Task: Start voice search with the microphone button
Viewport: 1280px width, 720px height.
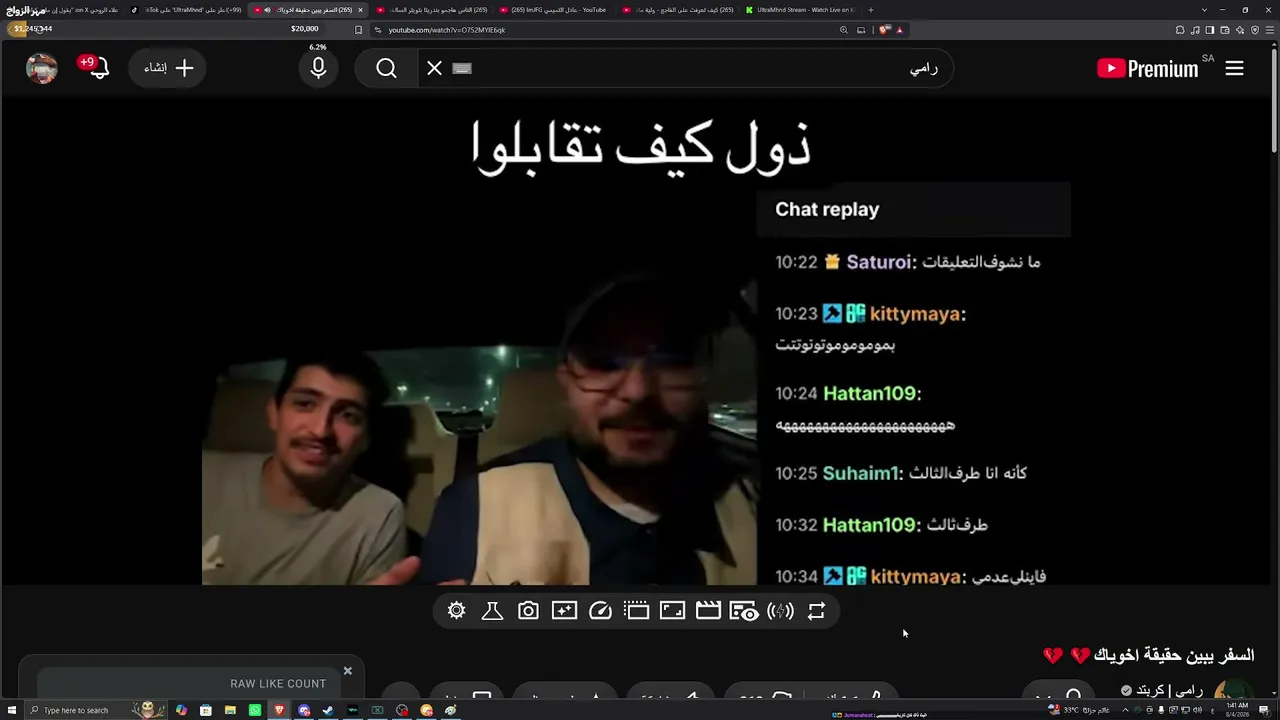Action: [x=318, y=68]
